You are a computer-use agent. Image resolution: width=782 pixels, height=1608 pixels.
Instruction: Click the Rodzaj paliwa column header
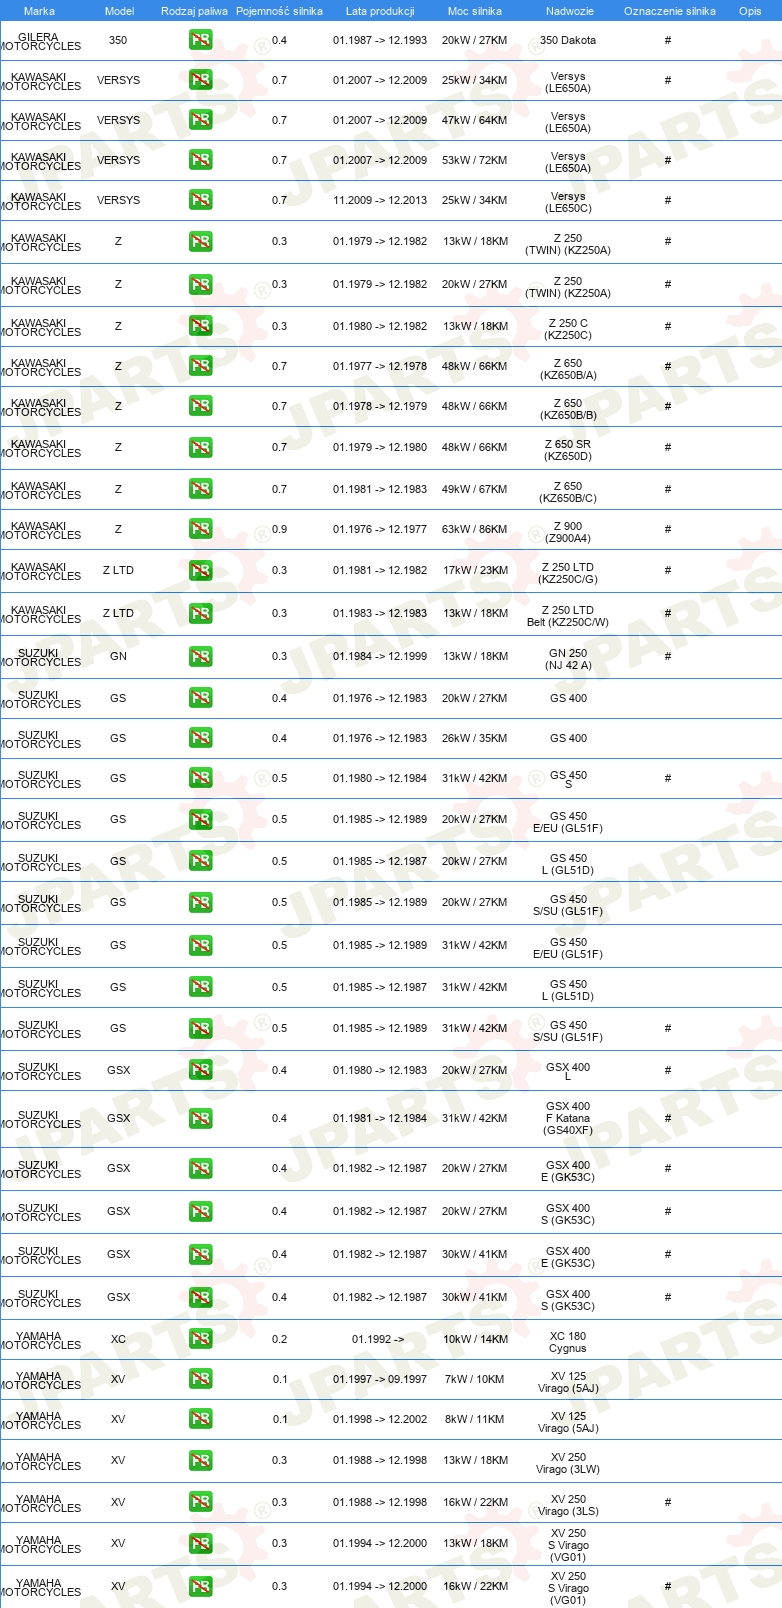point(194,11)
